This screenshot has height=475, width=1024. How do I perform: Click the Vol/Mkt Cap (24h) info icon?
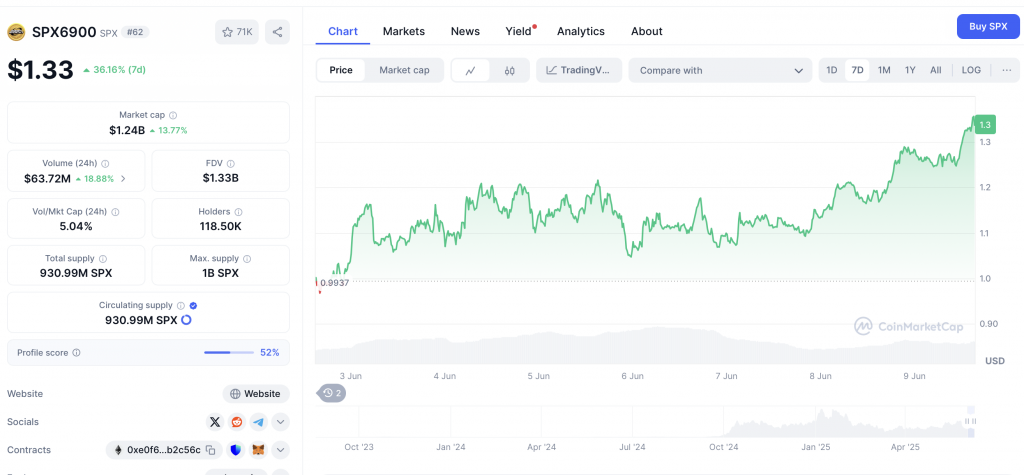116,212
